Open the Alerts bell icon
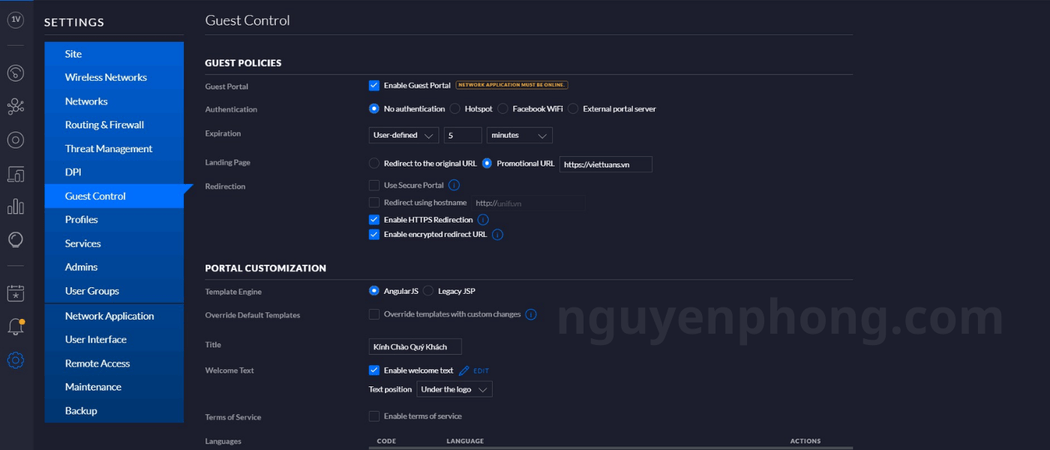The image size is (1050, 450). tap(15, 327)
